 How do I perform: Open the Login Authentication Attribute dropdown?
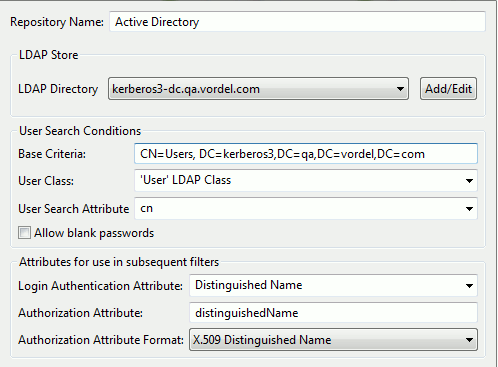pos(333,285)
